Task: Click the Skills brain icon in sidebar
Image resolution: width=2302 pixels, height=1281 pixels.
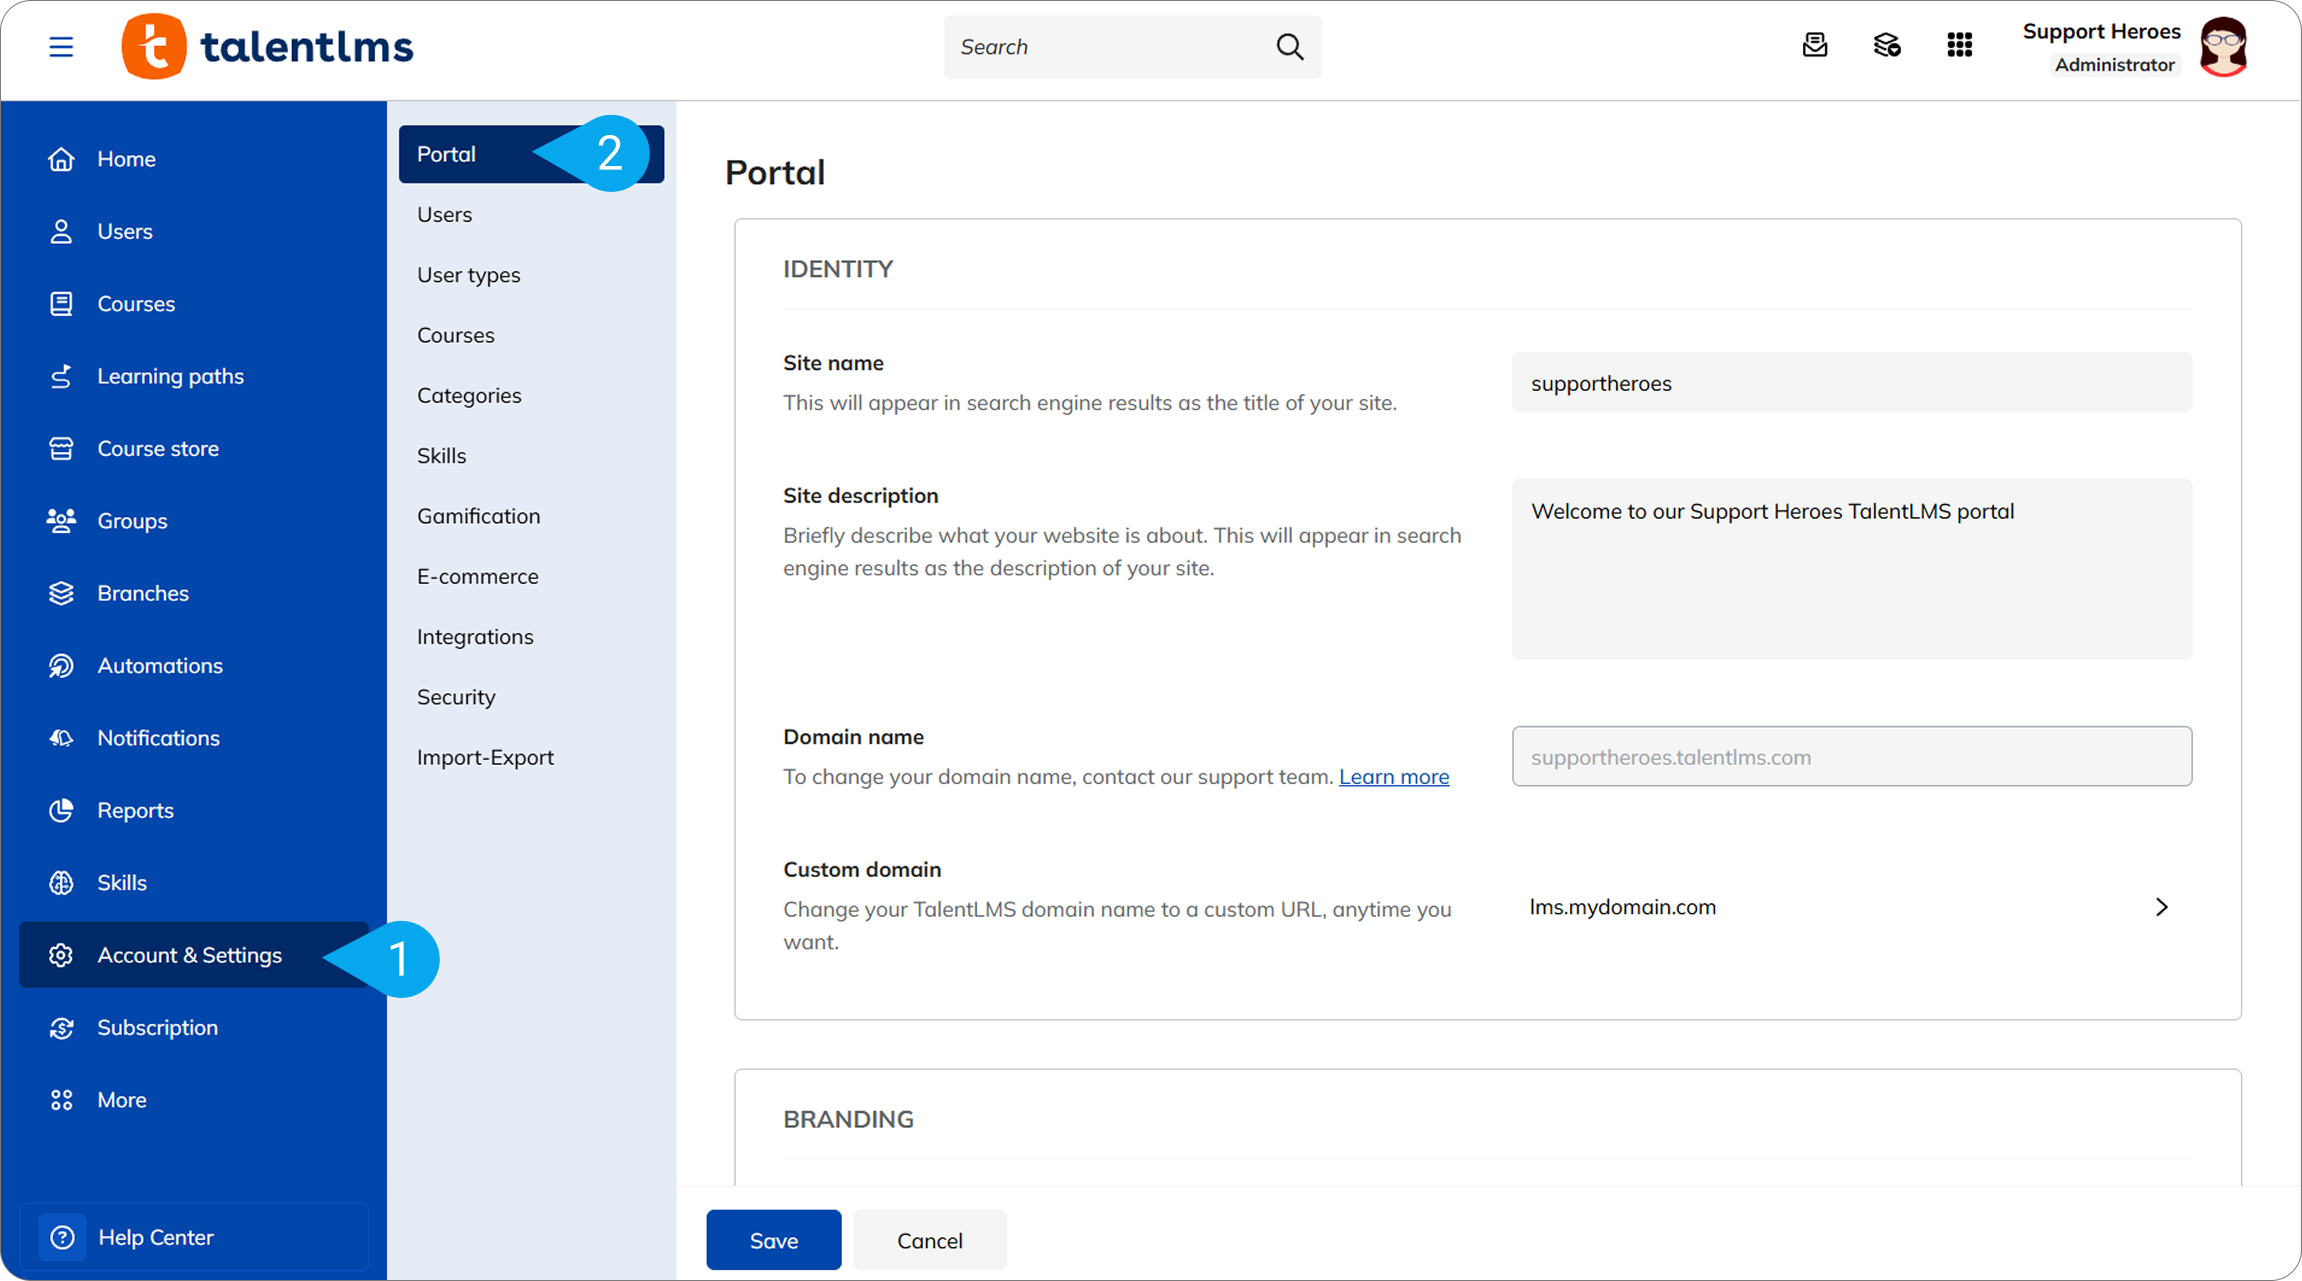Action: [61, 883]
